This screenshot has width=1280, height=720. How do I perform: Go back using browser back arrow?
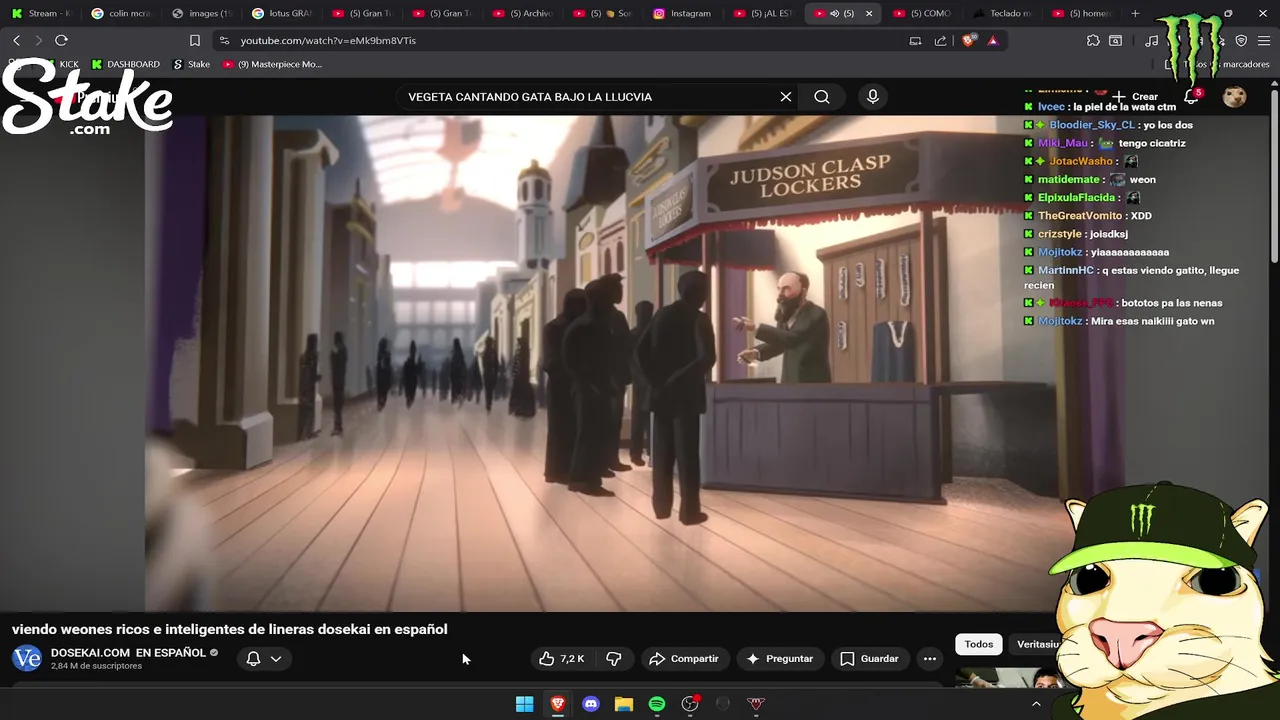pos(17,40)
